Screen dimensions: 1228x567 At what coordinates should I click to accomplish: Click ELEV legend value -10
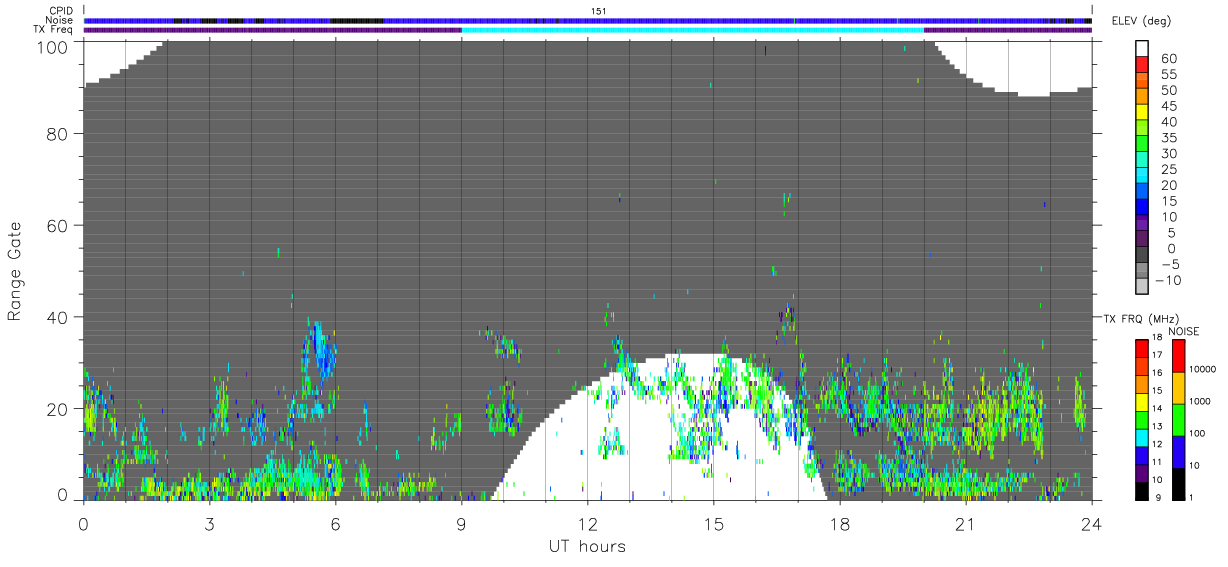[x=1167, y=279]
